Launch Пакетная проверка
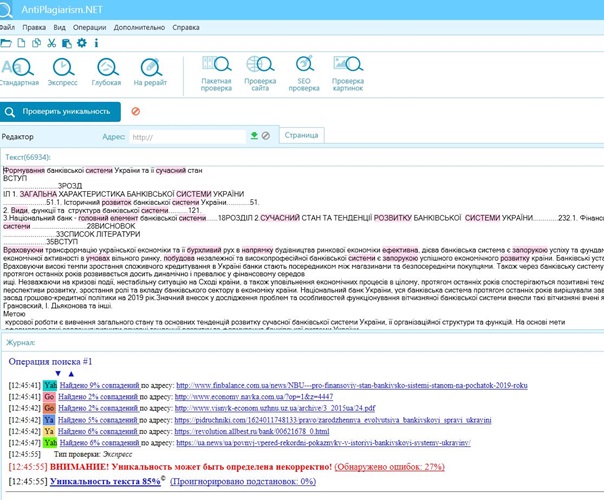Viewport: 604px width, 500px height. tap(216, 74)
